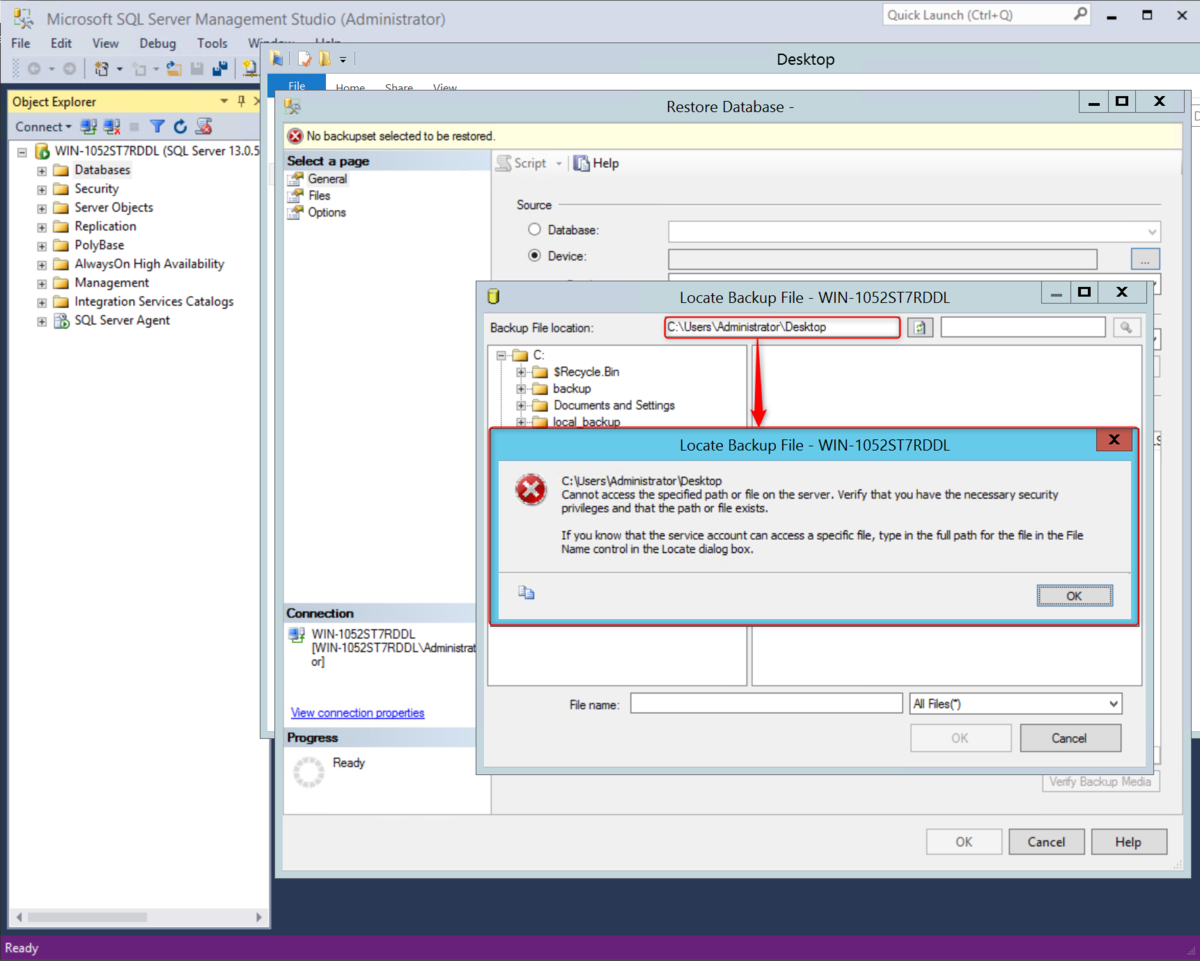Open the File menu in SSMS
The image size is (1200, 961).
tap(20, 43)
